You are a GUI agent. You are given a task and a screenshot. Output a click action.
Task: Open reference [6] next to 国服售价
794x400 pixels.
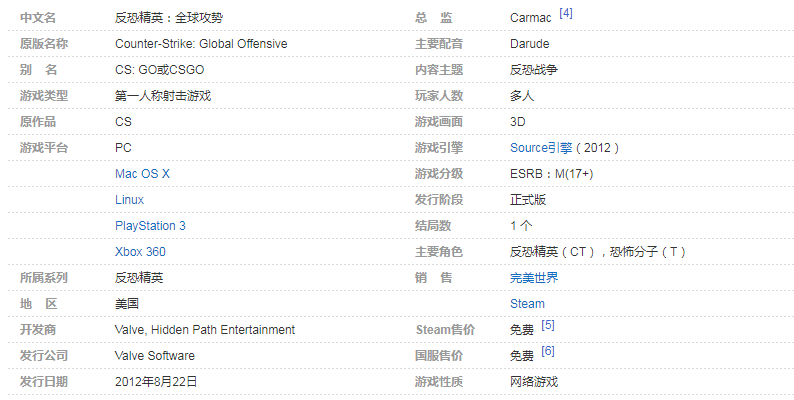(x=548, y=351)
